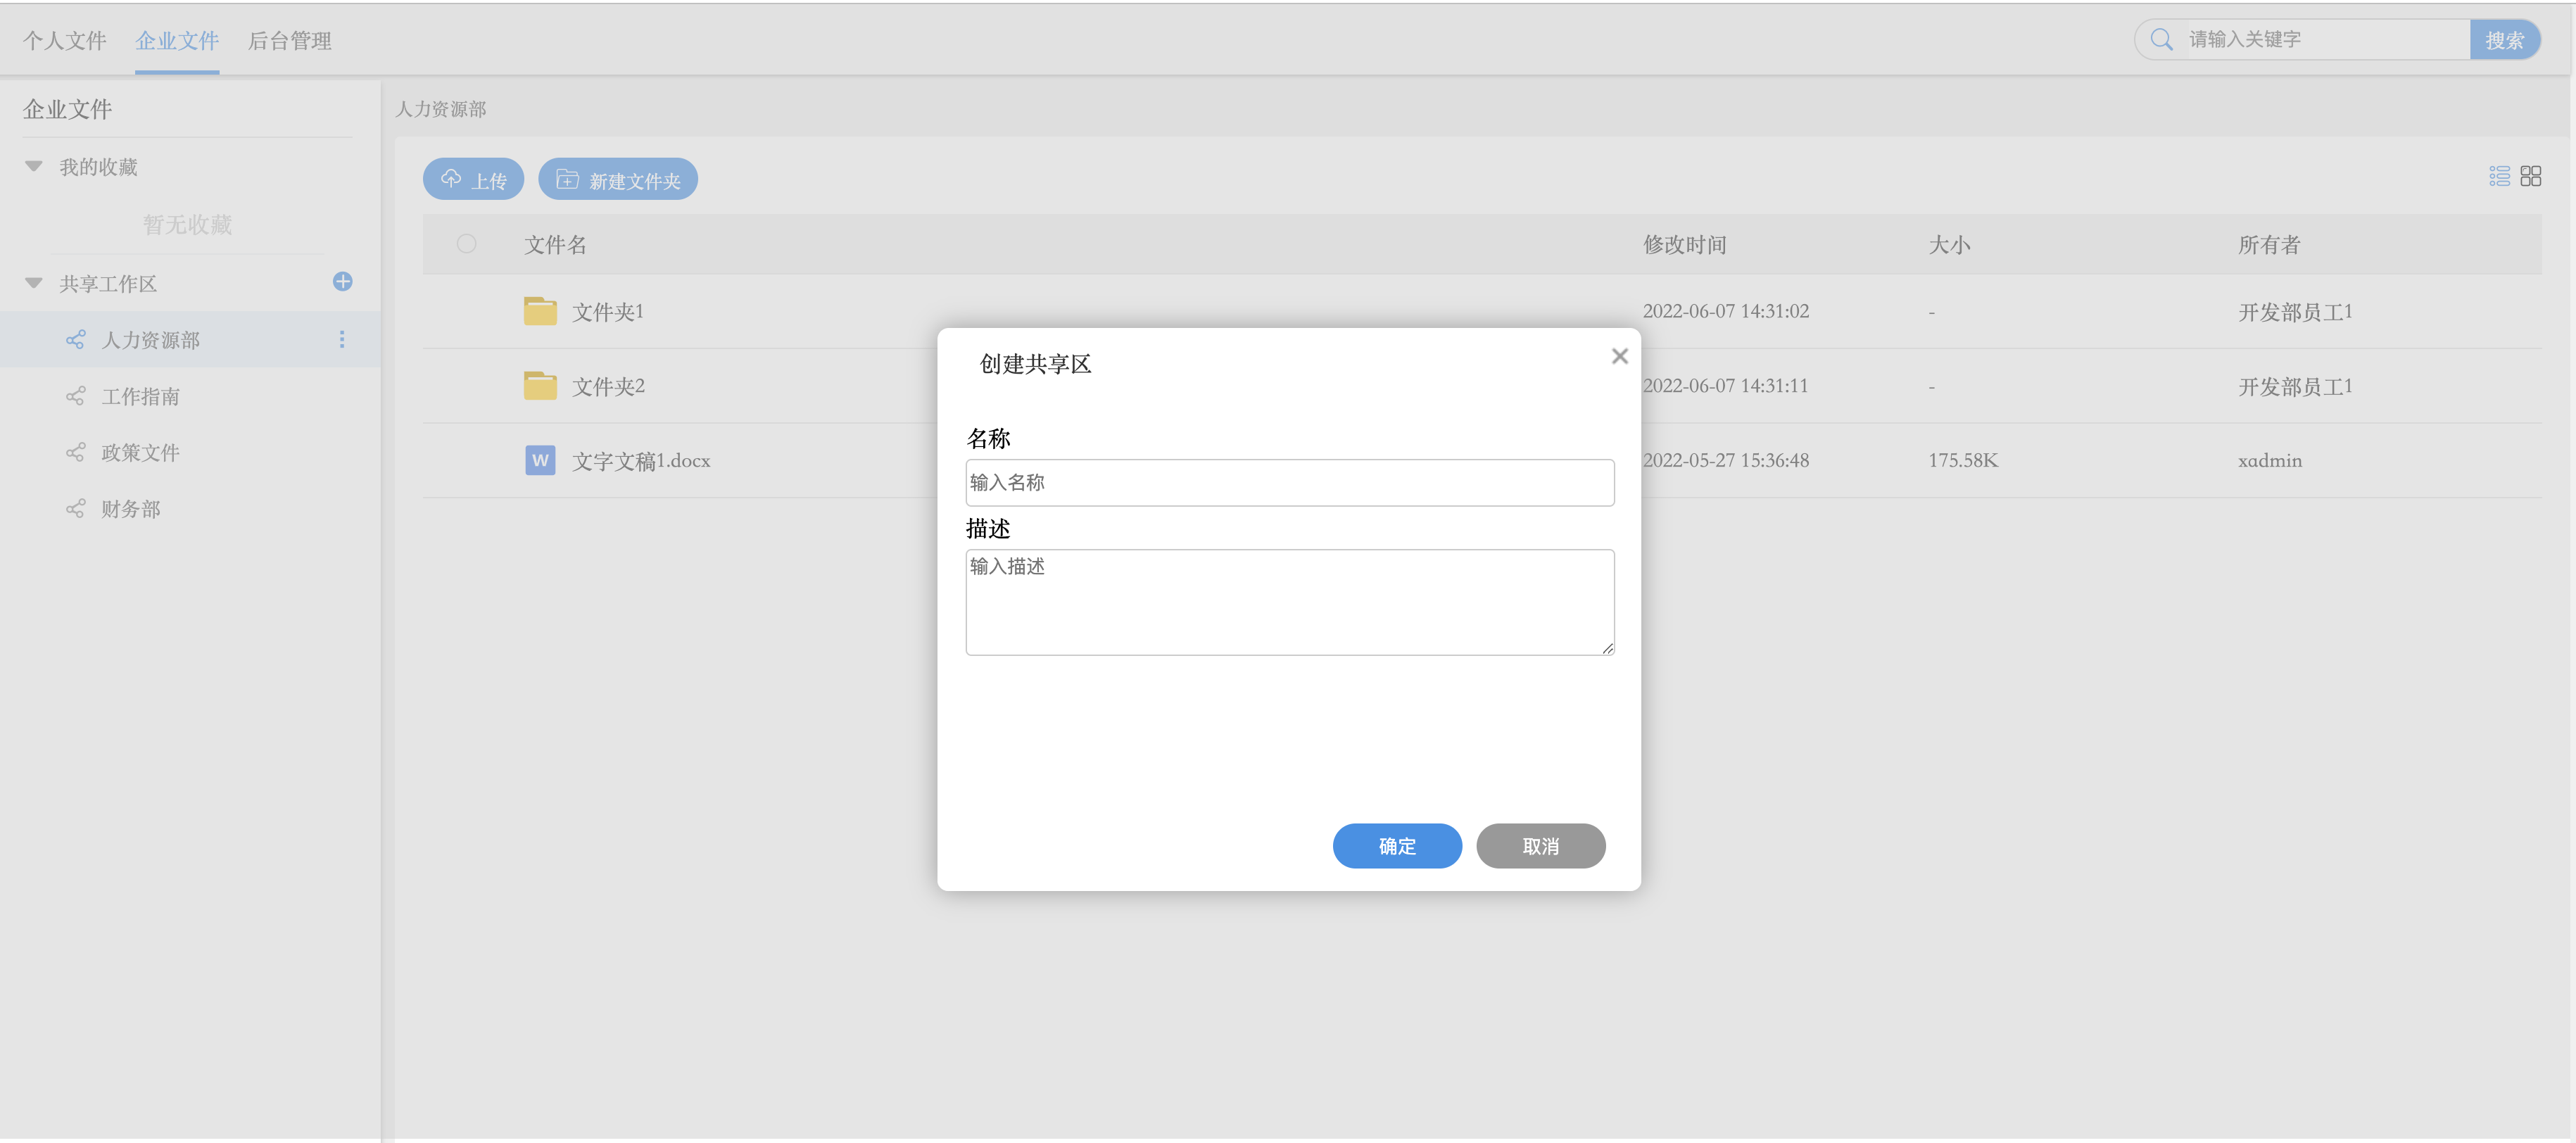
Task: Click share icon next to 财务部
Action: click(75, 509)
